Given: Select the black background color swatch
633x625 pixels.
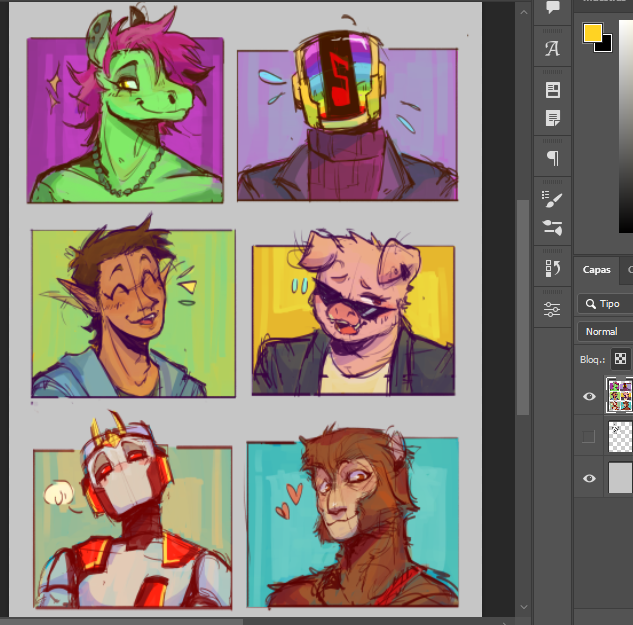Looking at the screenshot, I should 606,45.
